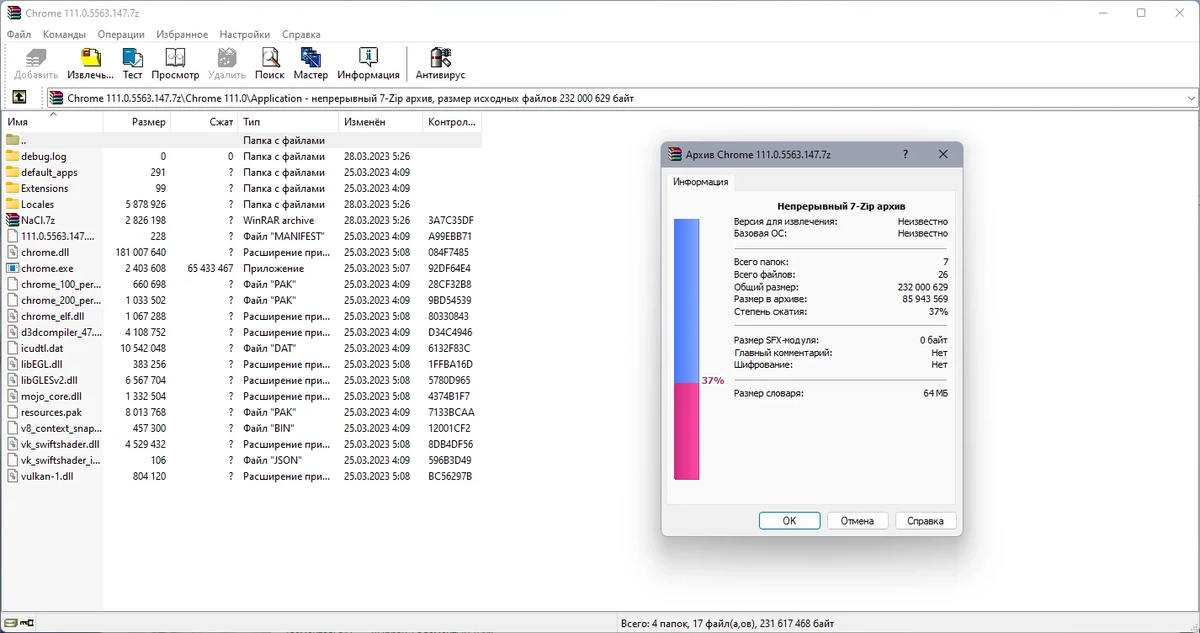
Task: Go up one folder level icon
Action: pos(19,98)
